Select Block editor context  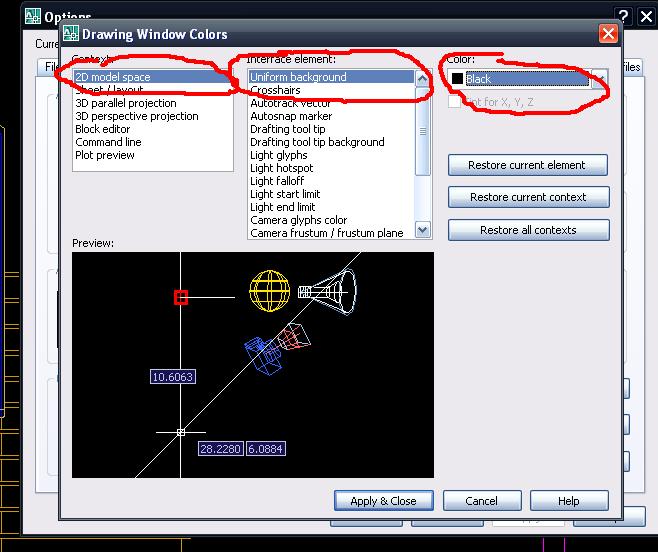click(x=153, y=129)
